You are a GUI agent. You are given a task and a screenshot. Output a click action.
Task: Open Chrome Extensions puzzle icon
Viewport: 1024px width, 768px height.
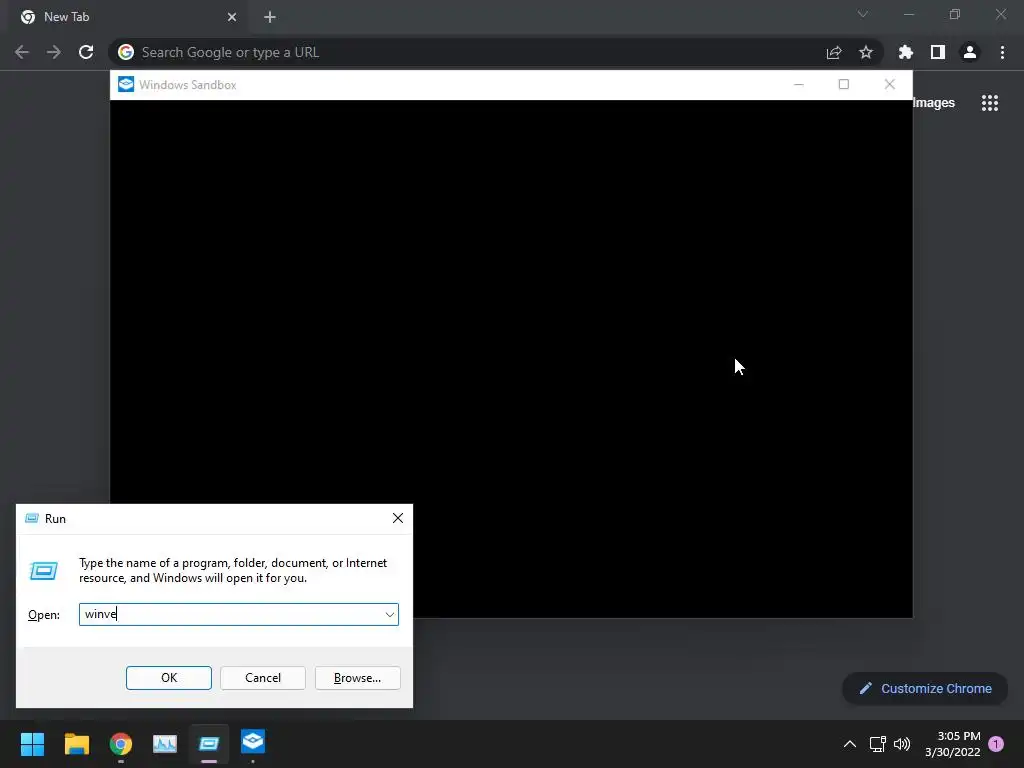906,52
